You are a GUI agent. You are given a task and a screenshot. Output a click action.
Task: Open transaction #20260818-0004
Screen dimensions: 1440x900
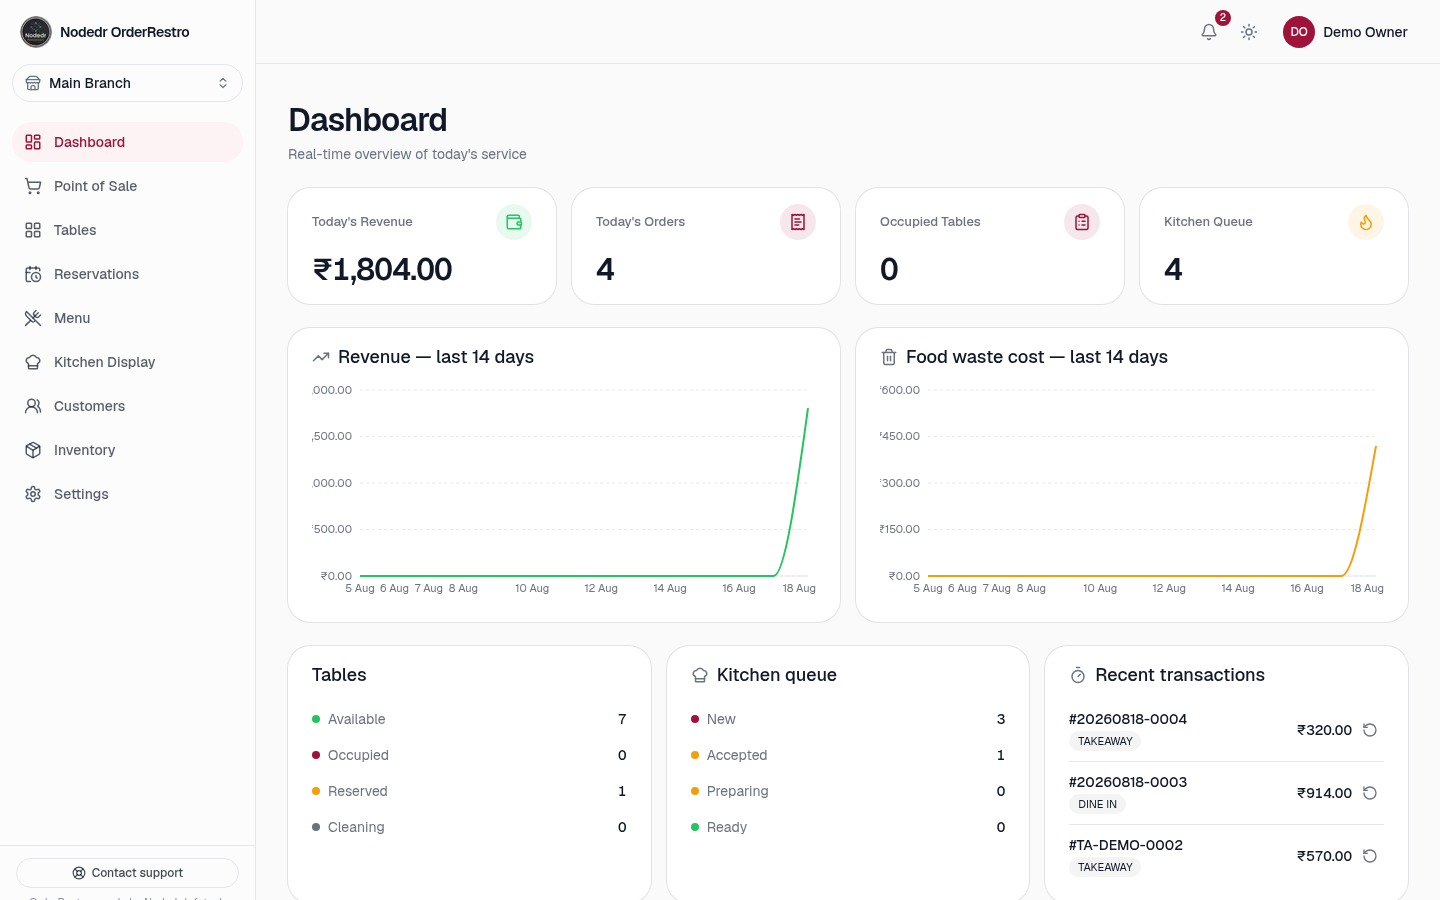click(1128, 719)
